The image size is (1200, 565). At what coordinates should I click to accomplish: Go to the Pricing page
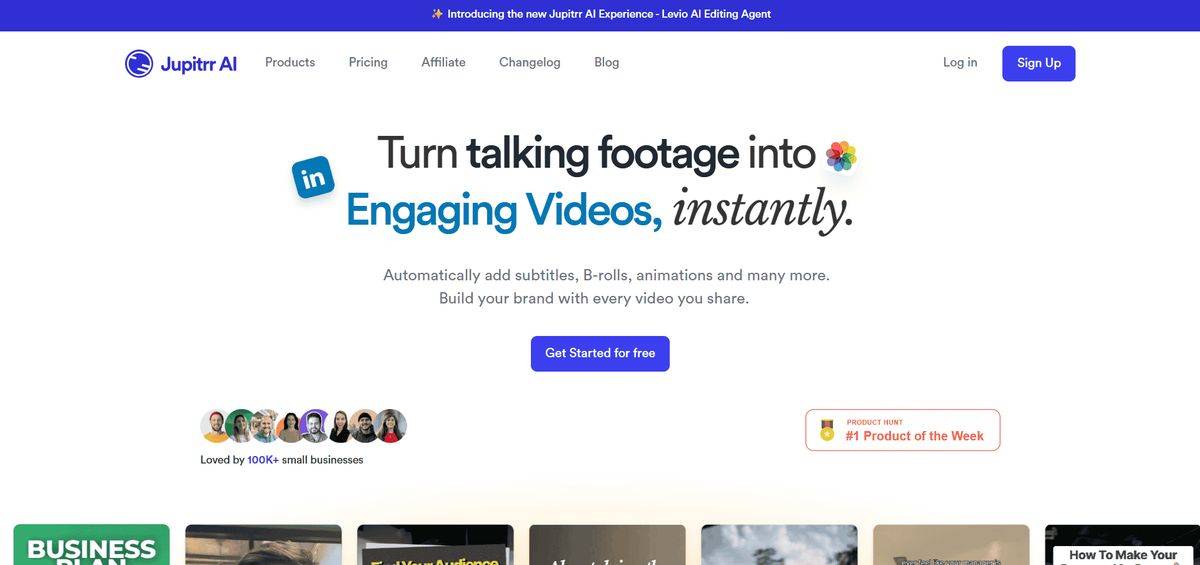(x=368, y=62)
